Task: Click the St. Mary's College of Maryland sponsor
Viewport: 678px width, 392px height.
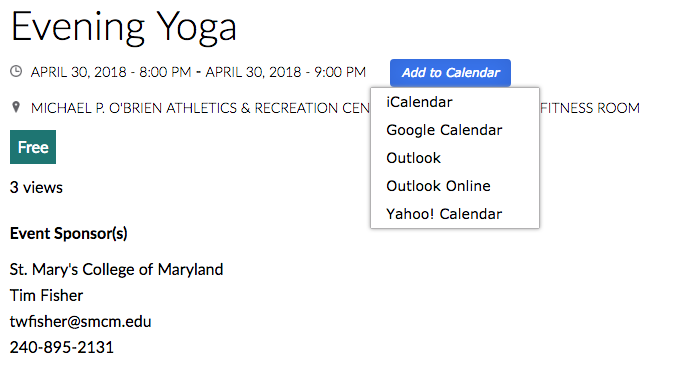Action: (x=116, y=270)
